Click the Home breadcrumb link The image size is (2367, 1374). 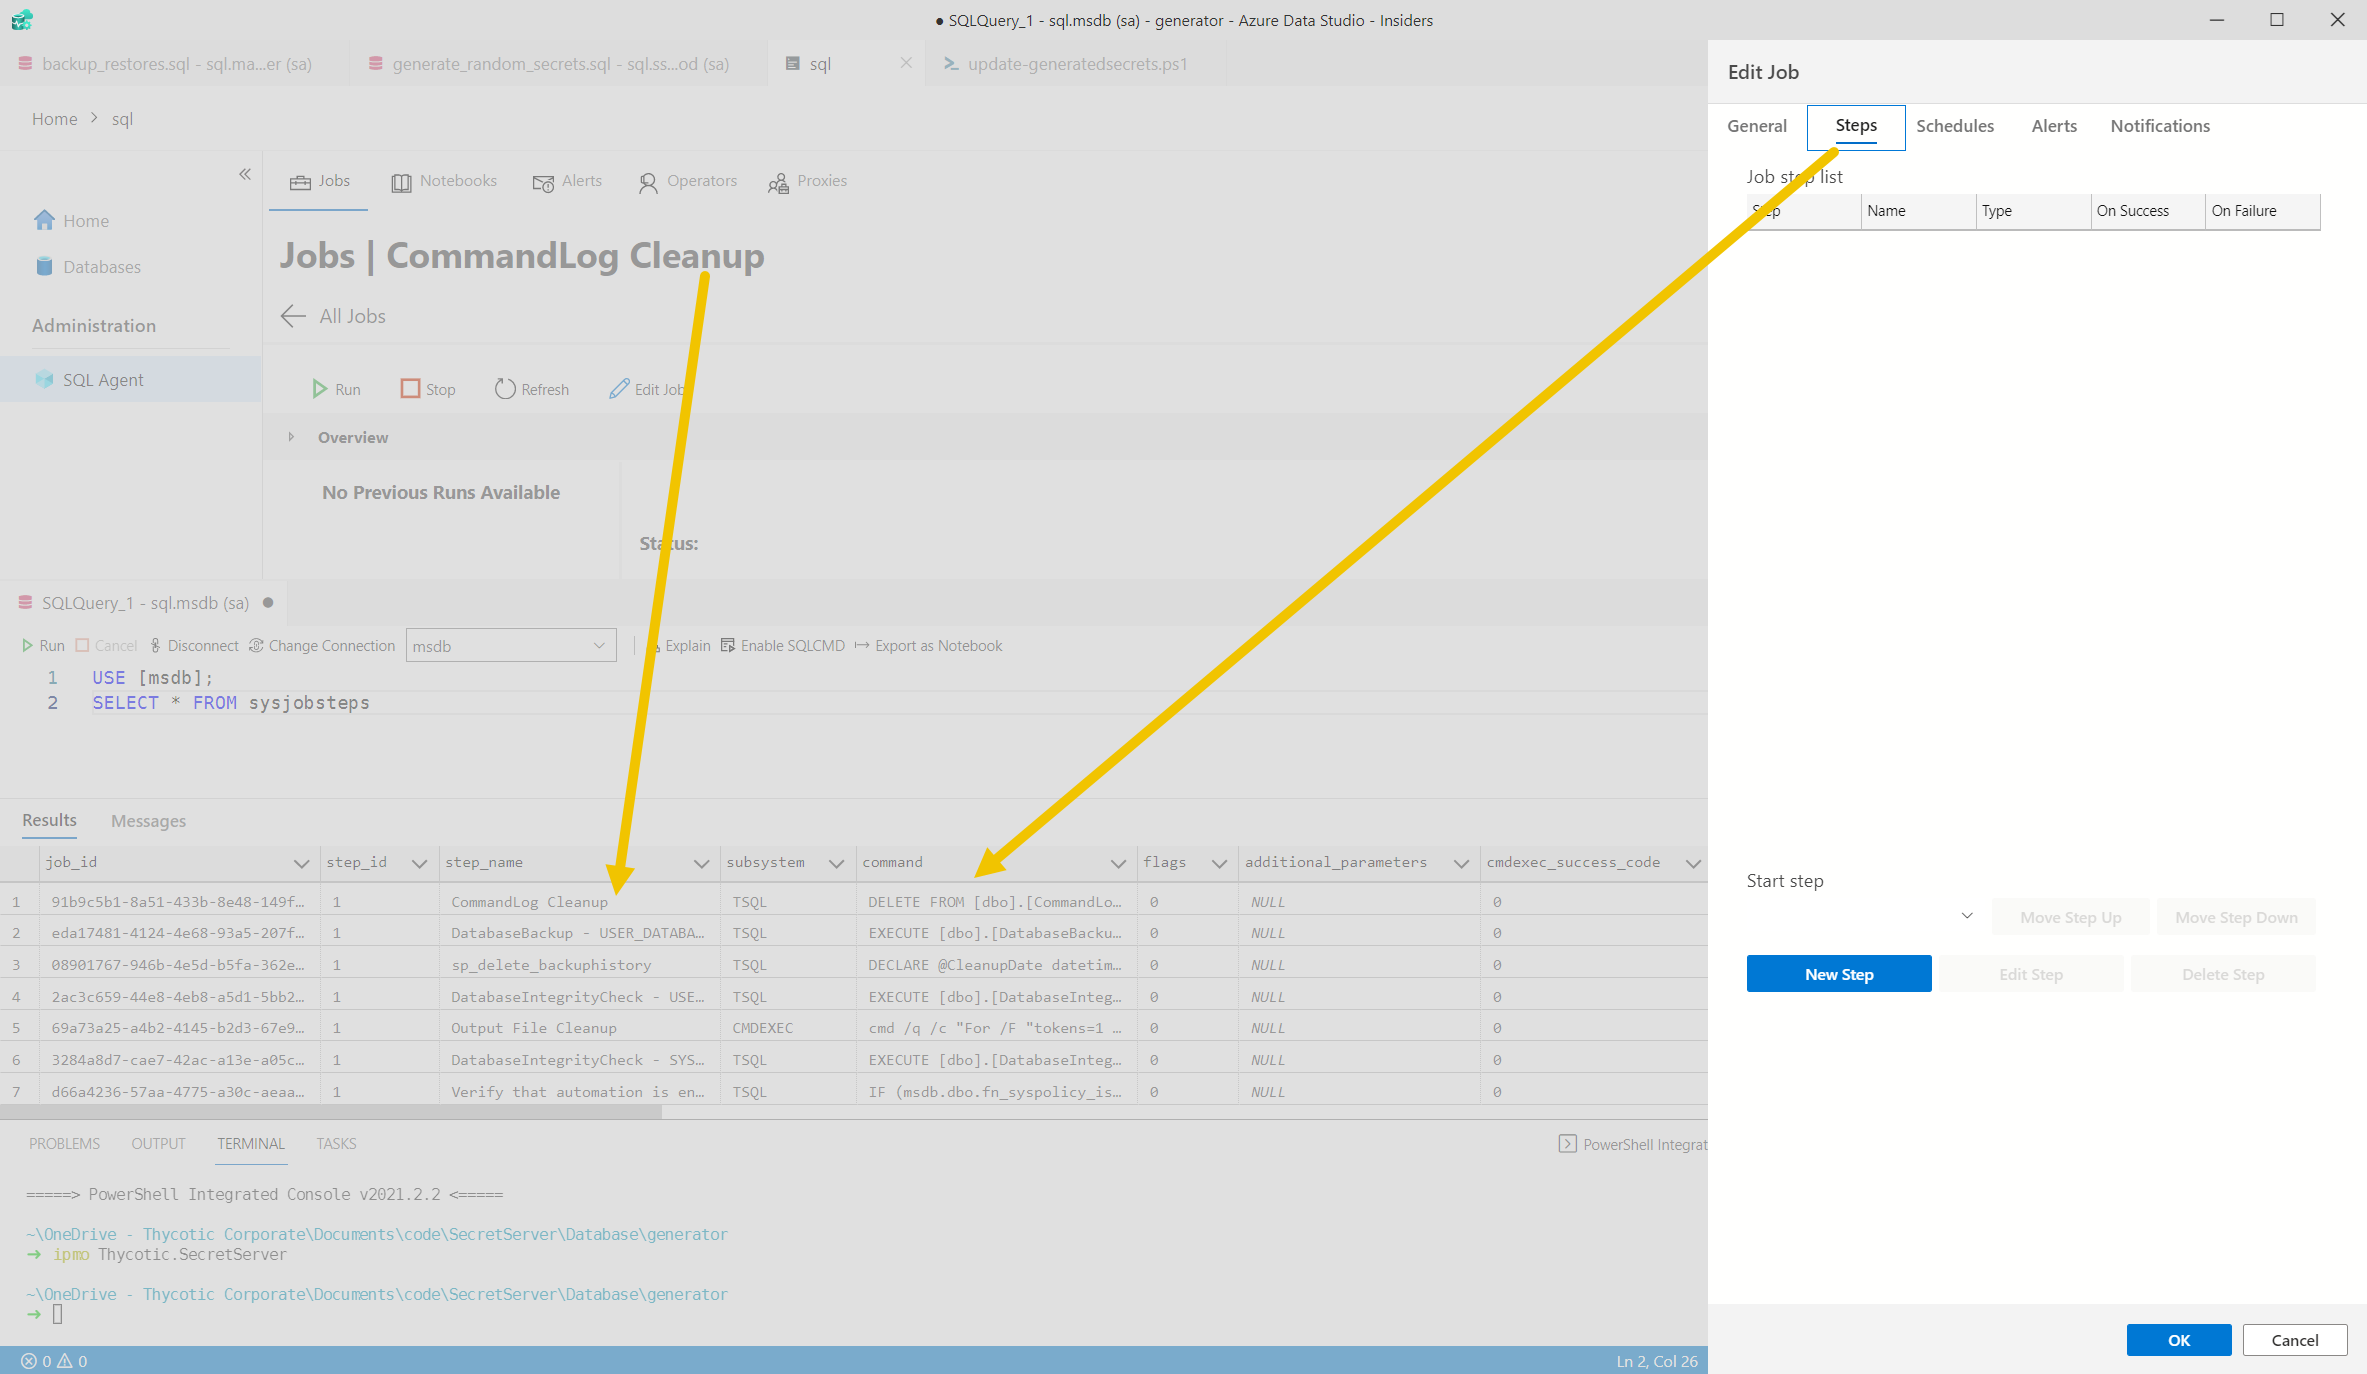(x=54, y=119)
